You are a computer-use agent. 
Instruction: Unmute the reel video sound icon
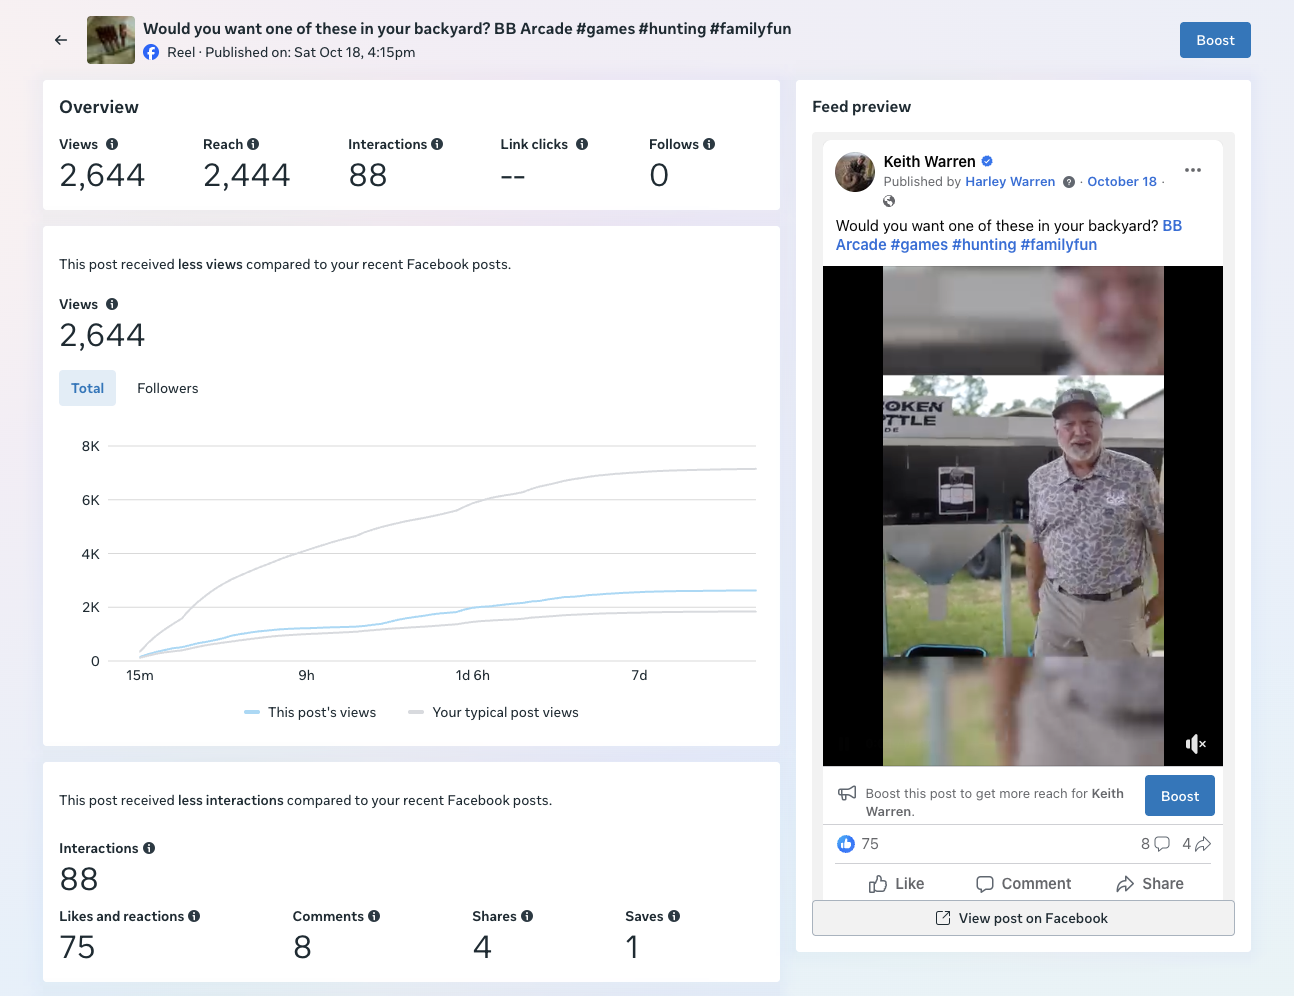point(1195,743)
